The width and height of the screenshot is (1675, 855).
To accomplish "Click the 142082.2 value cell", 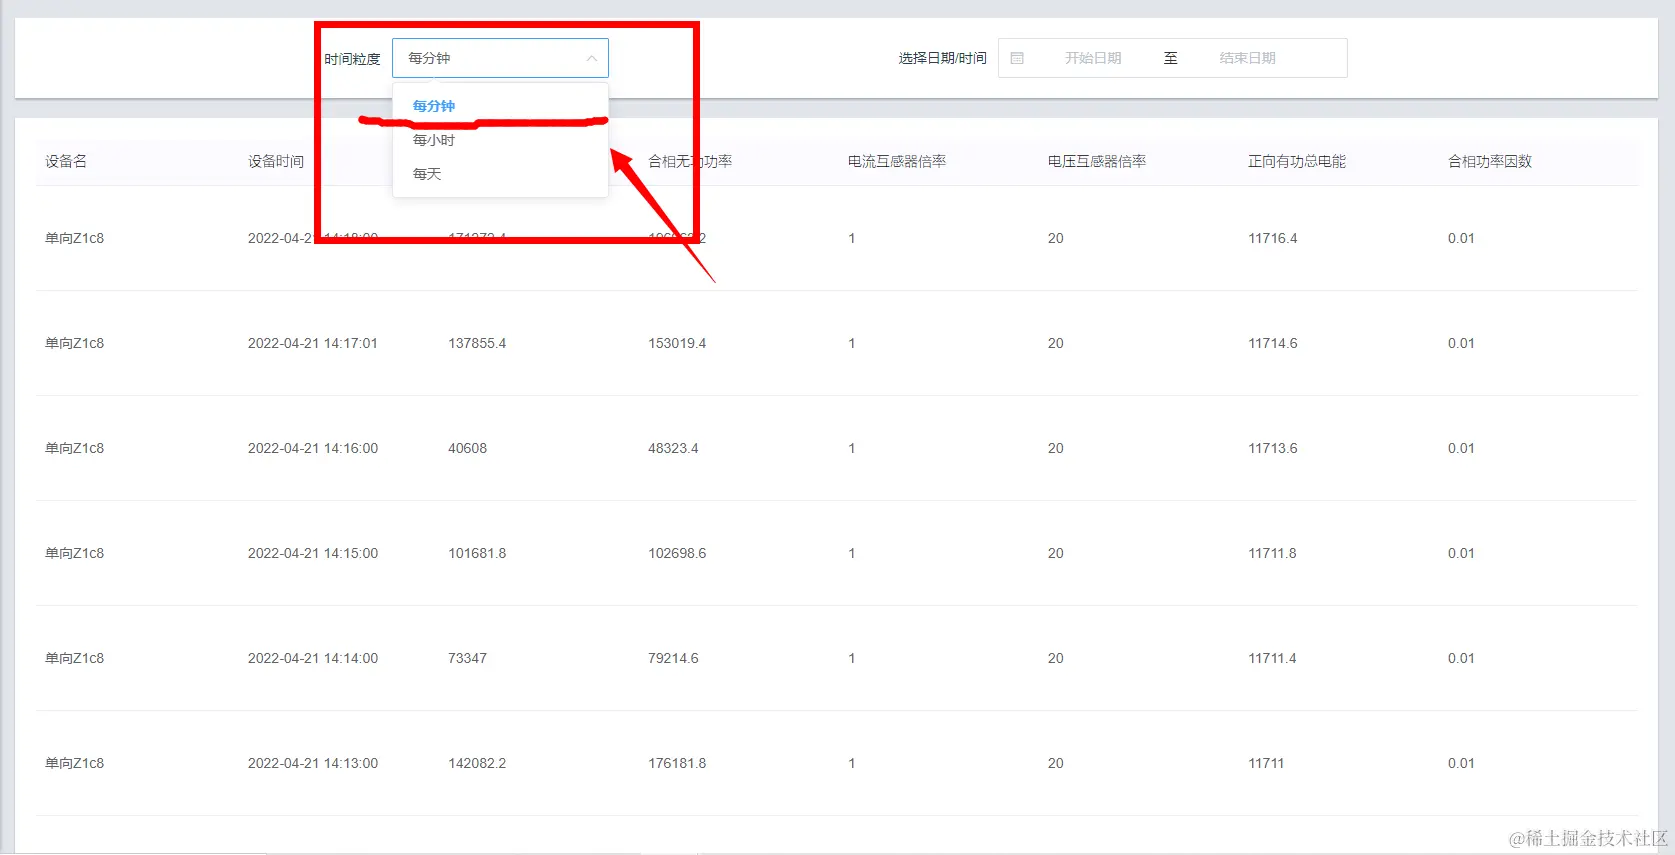I will point(477,763).
